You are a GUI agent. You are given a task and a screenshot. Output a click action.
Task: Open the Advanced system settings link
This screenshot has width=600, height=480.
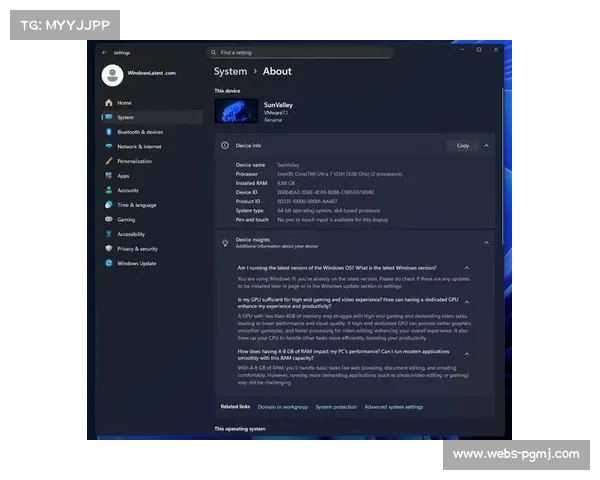click(x=393, y=407)
